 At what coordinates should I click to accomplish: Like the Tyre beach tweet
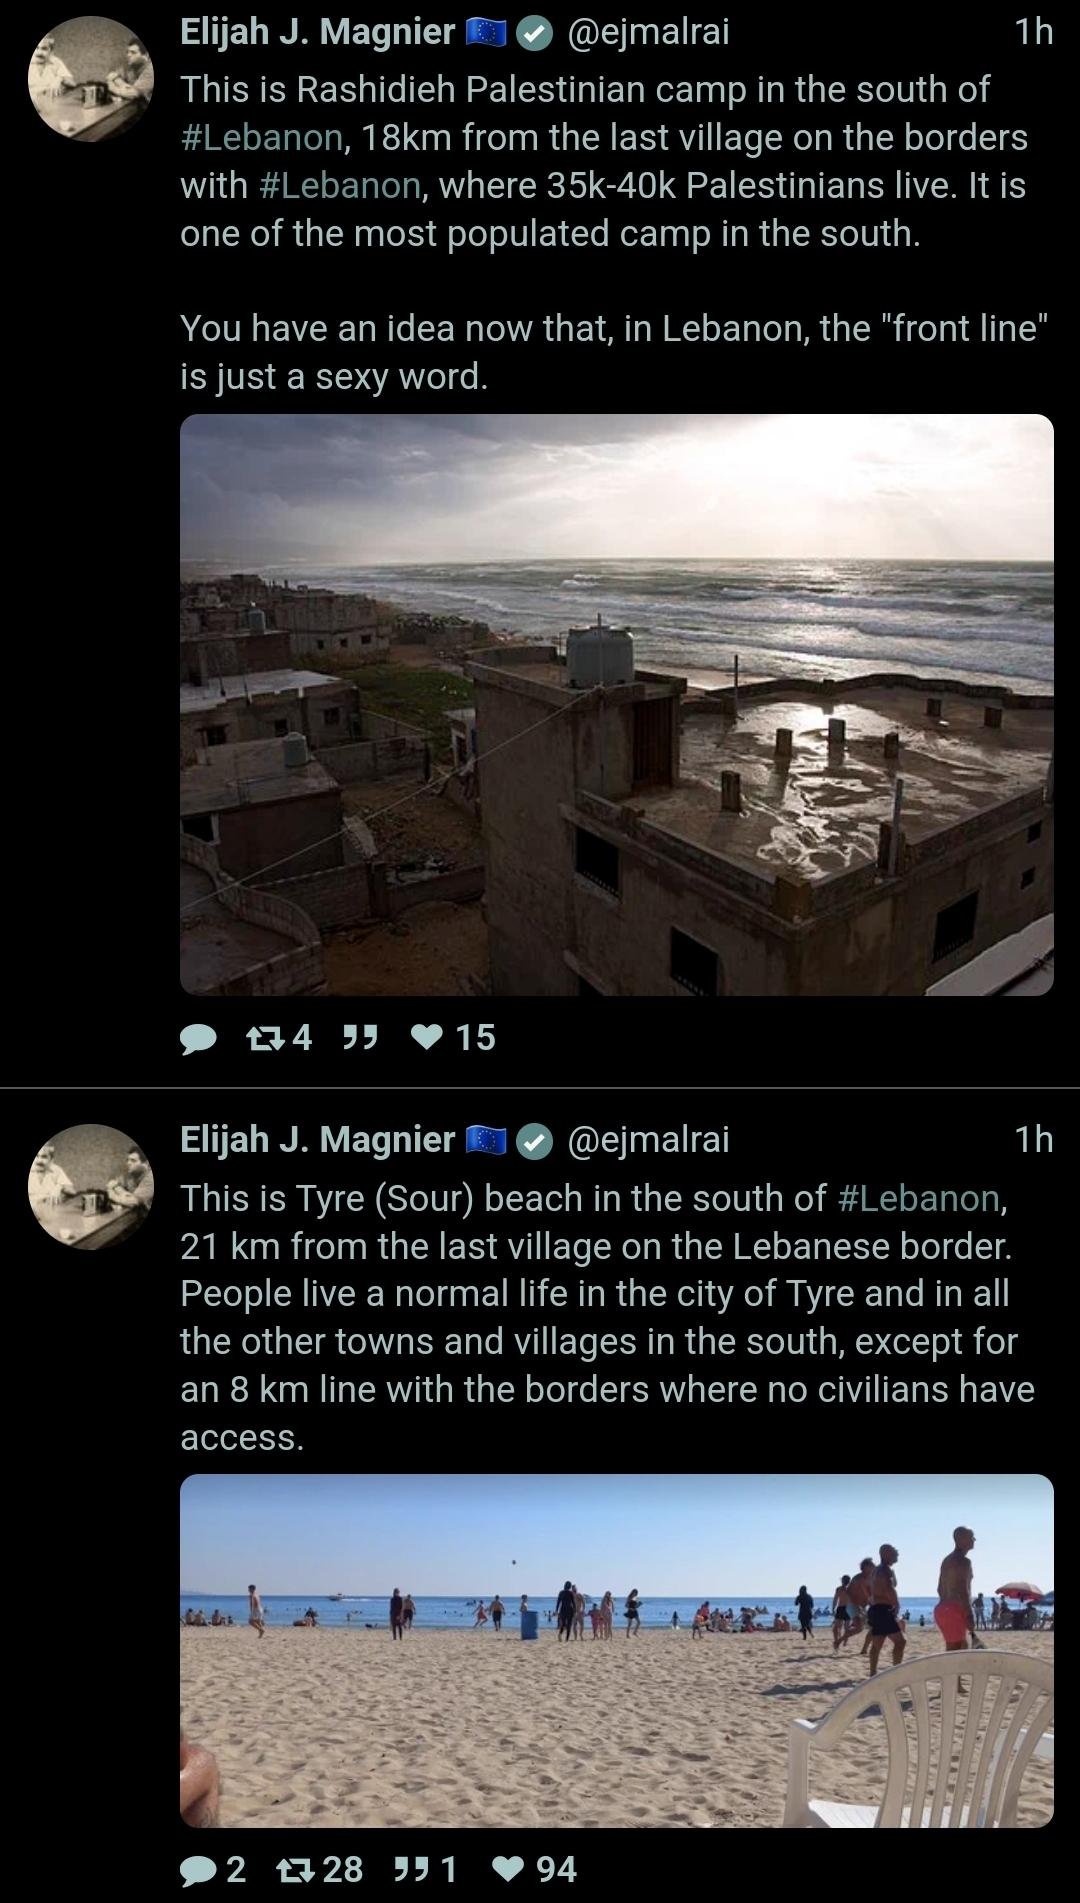(535, 1869)
